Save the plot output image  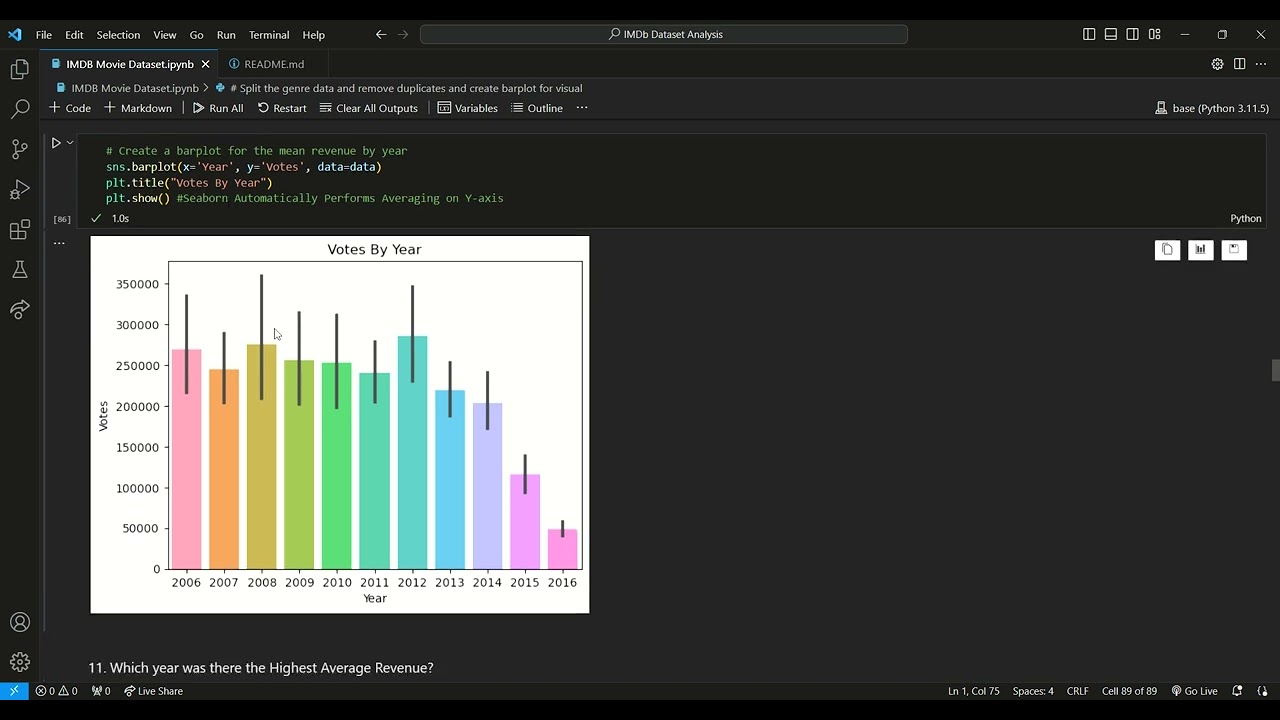pos(1234,250)
